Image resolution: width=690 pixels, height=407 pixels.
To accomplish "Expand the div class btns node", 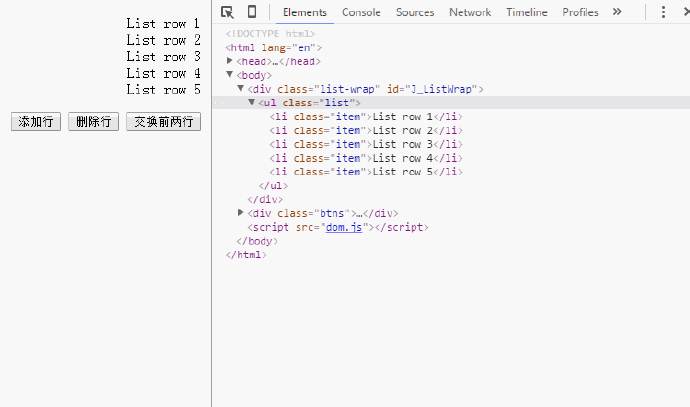I will (x=241, y=213).
